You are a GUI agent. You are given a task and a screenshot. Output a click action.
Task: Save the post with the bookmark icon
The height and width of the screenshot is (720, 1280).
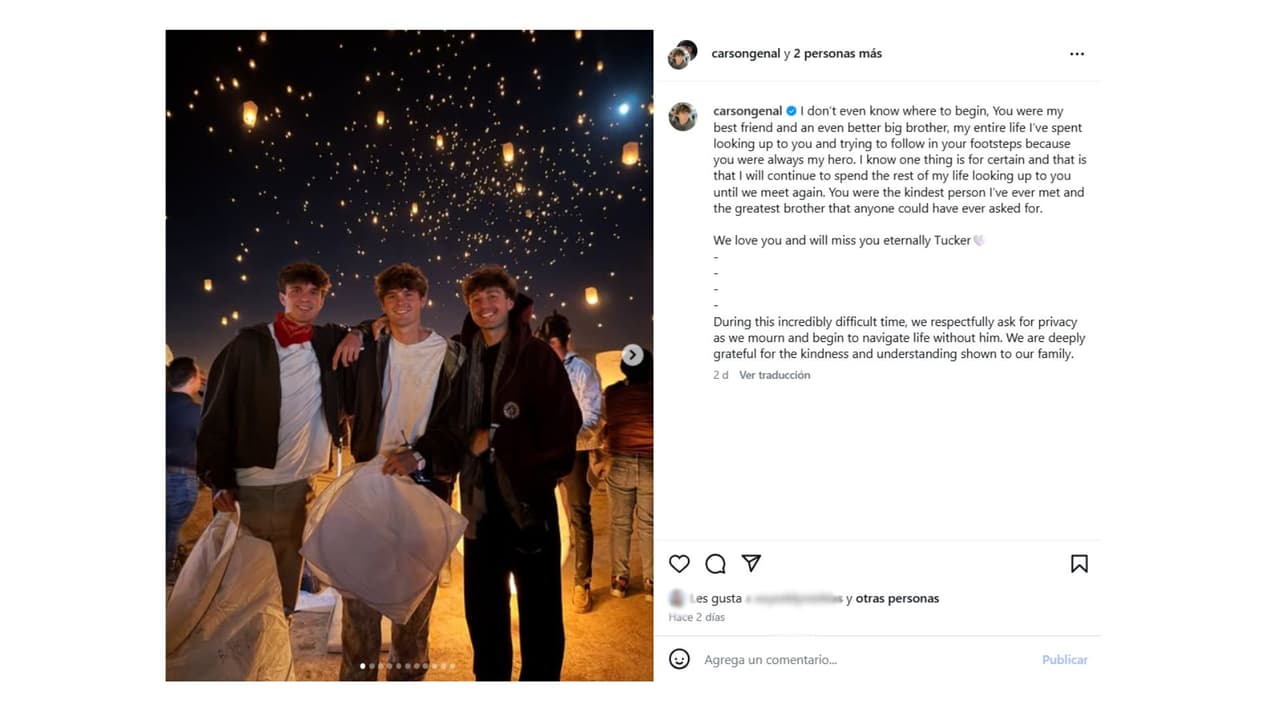pyautogui.click(x=1079, y=564)
